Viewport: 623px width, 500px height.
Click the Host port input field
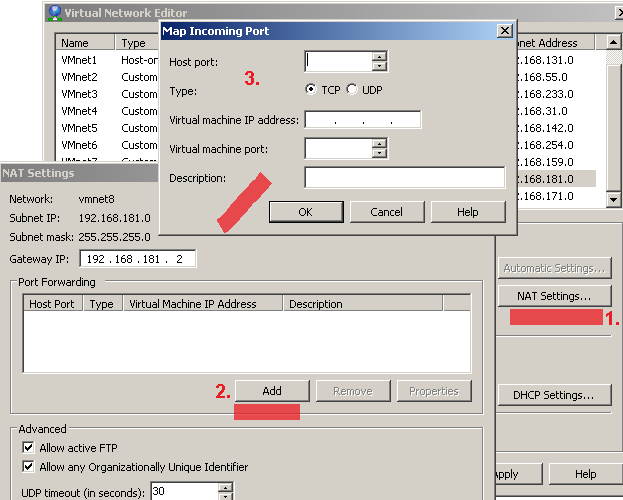pos(339,61)
